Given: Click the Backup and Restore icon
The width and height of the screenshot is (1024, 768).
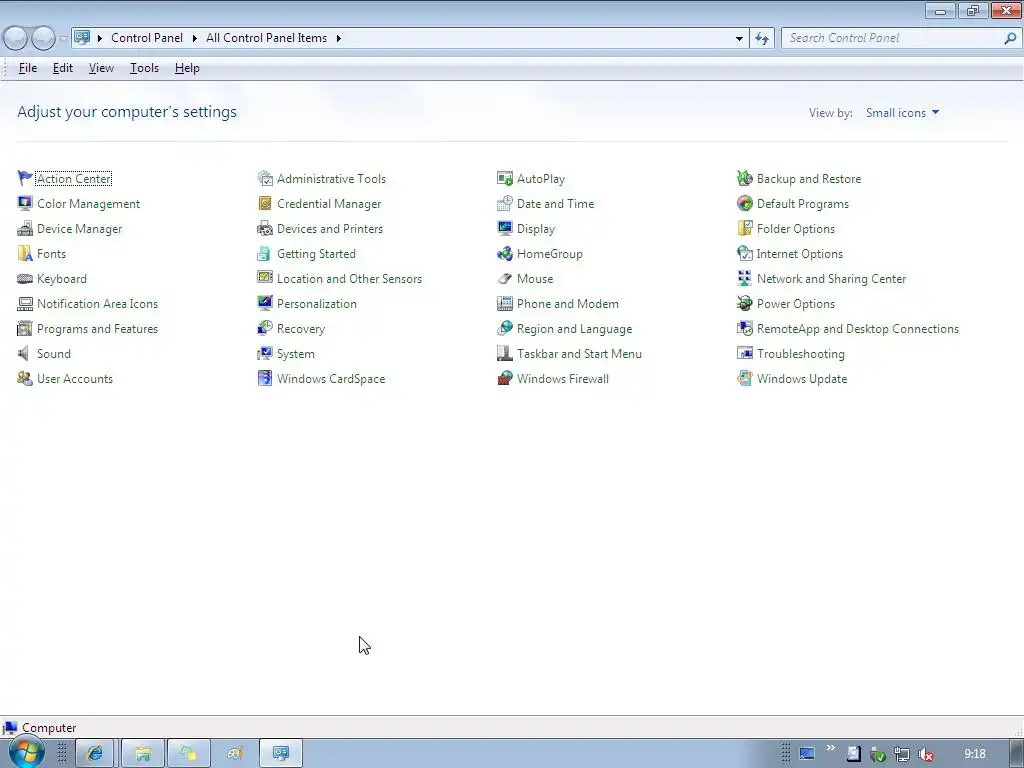Looking at the screenshot, I should [744, 178].
